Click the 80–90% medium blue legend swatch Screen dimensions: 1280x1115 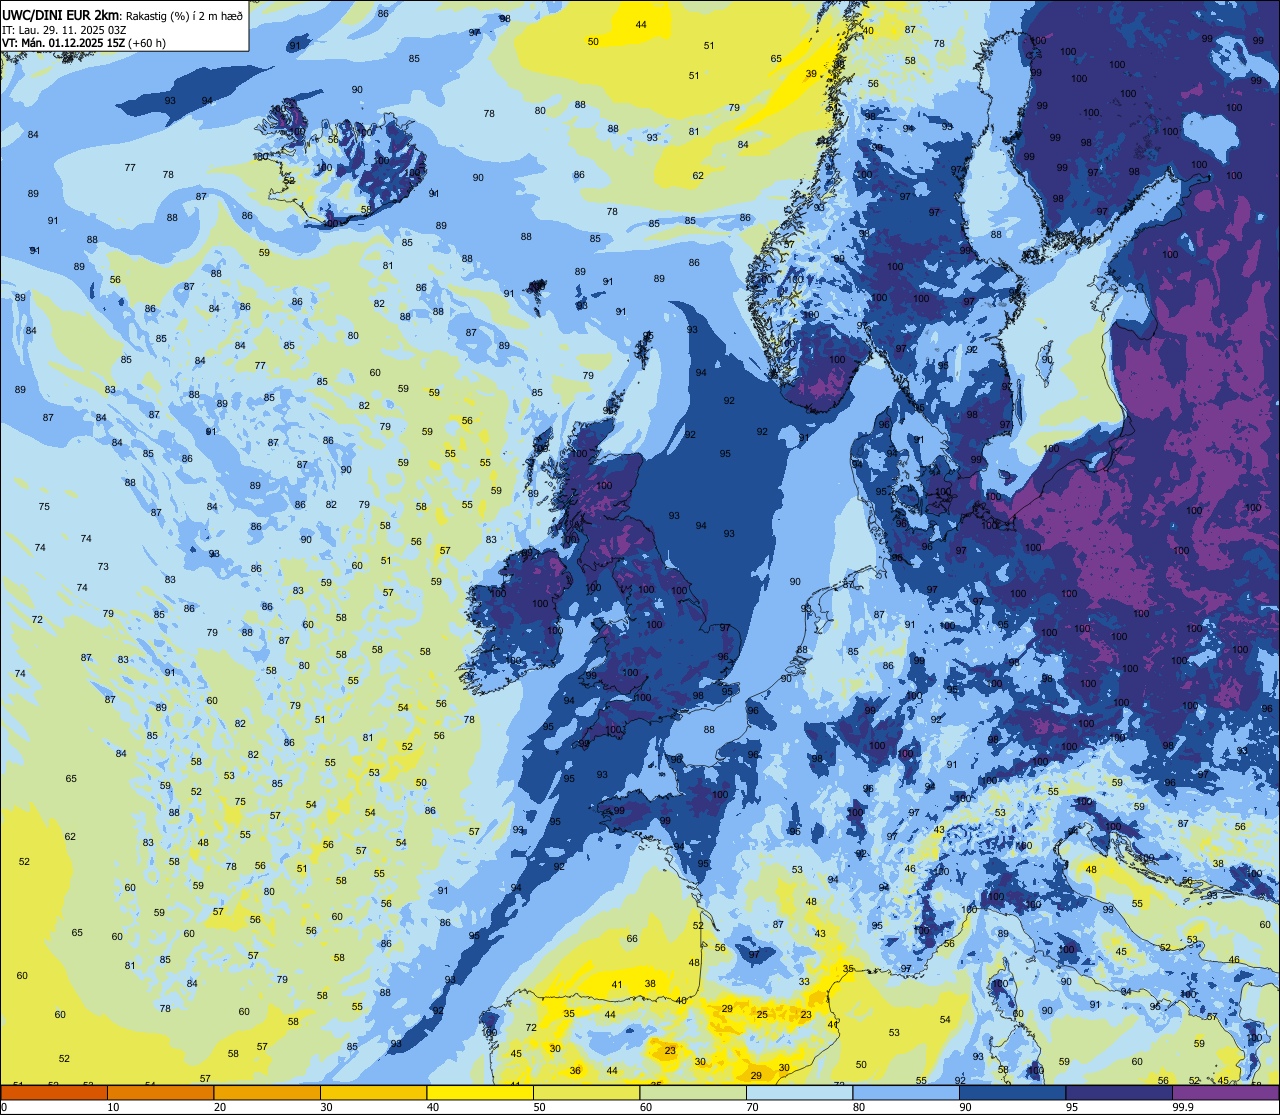tap(906, 1092)
